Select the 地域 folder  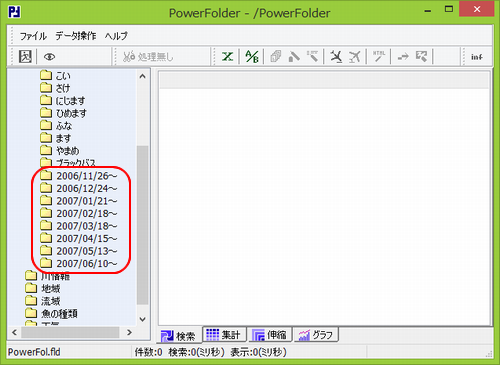(x=43, y=288)
